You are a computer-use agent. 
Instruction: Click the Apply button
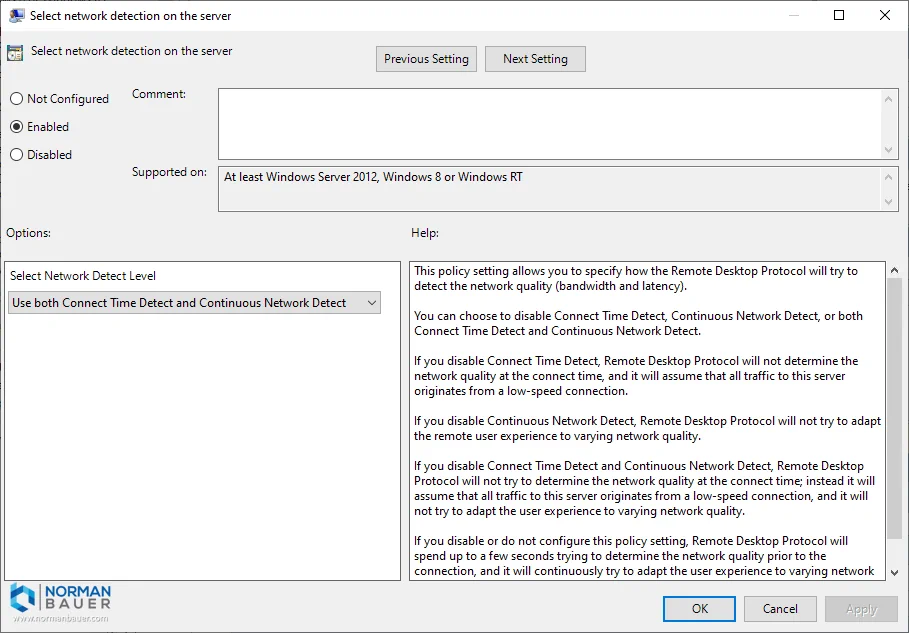tap(861, 608)
